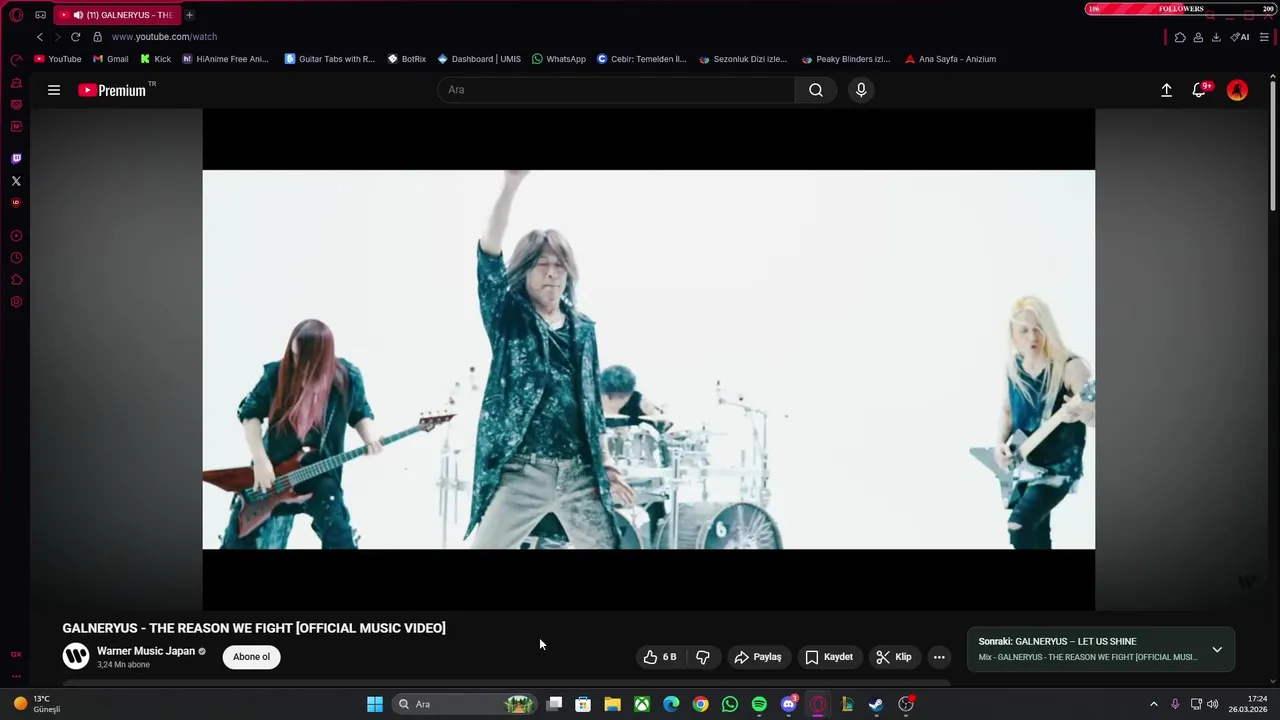Open Steam from the taskbar
The width and height of the screenshot is (1280, 720).
876,704
